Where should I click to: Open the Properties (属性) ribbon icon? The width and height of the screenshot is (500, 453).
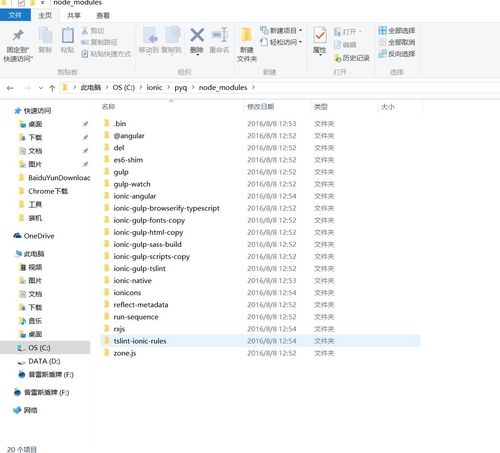320,35
